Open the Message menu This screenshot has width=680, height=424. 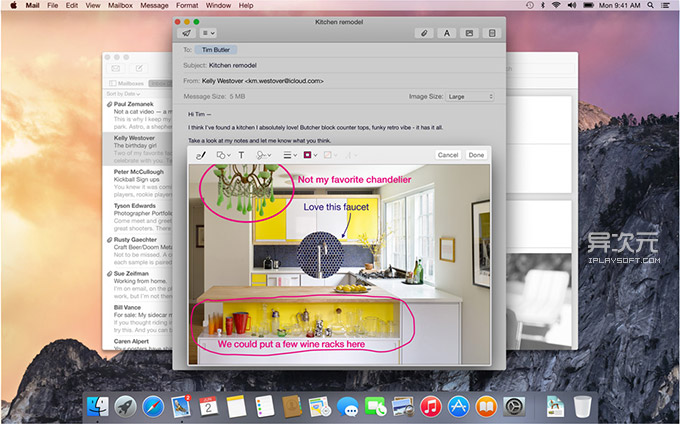pos(154,5)
